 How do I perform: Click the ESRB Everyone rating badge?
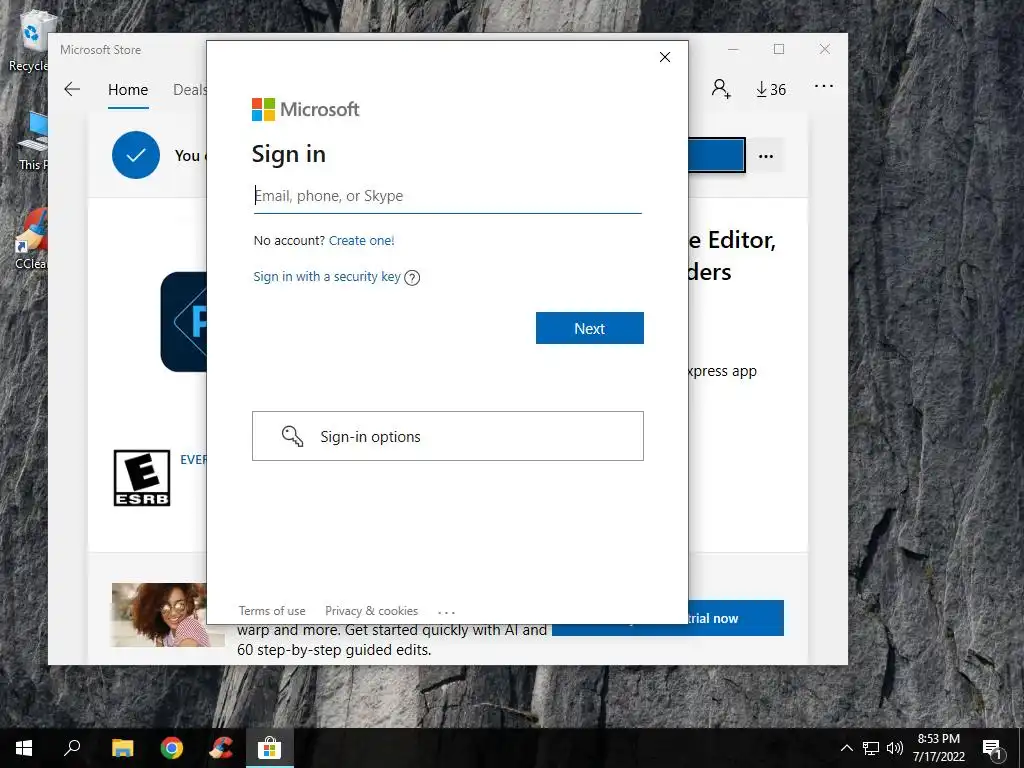click(x=142, y=478)
